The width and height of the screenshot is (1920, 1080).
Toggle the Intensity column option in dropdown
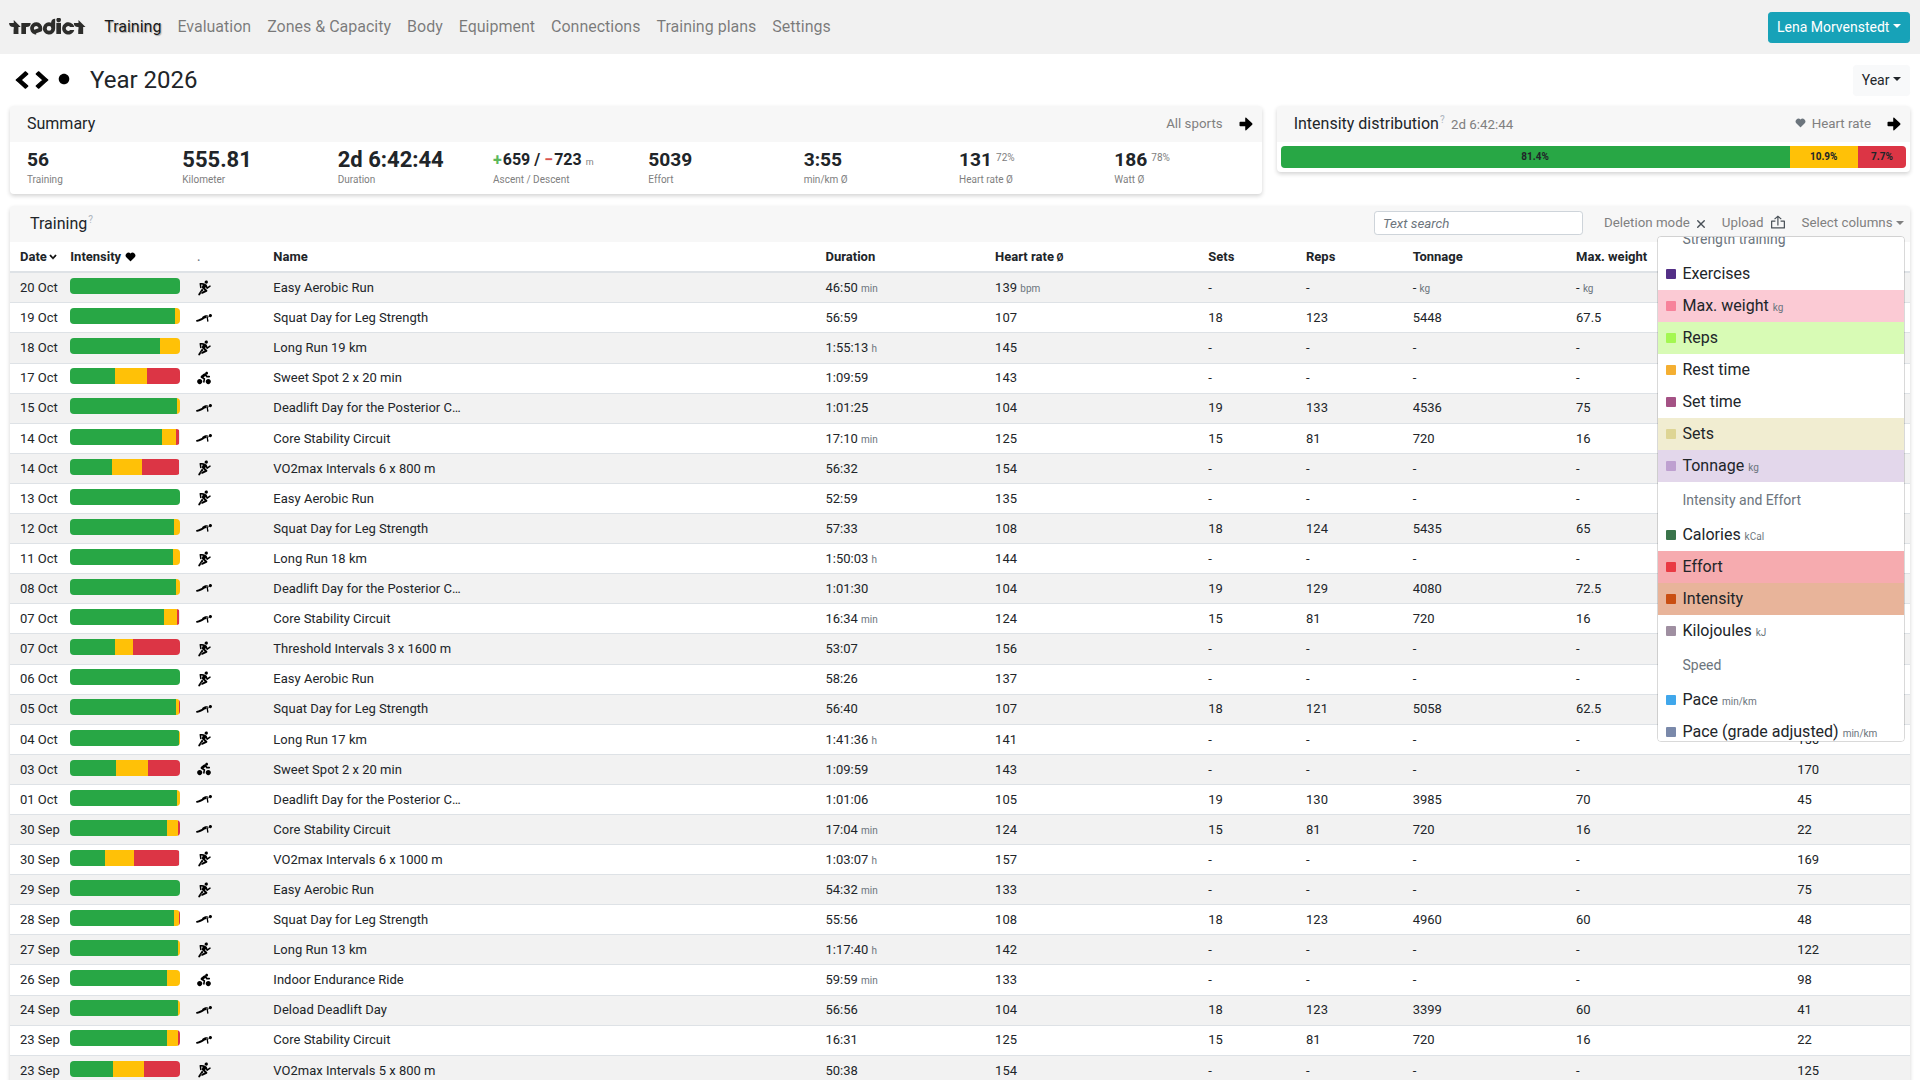point(1780,599)
